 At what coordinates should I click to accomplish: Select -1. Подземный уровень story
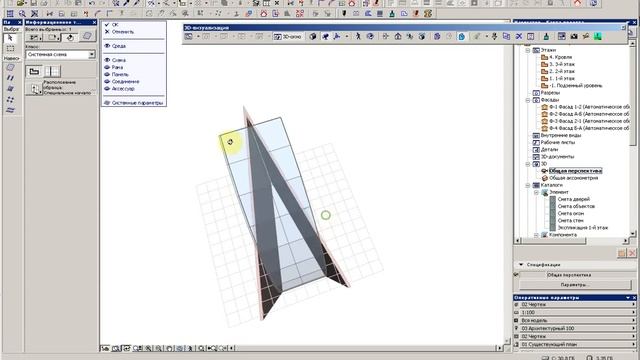[576, 86]
